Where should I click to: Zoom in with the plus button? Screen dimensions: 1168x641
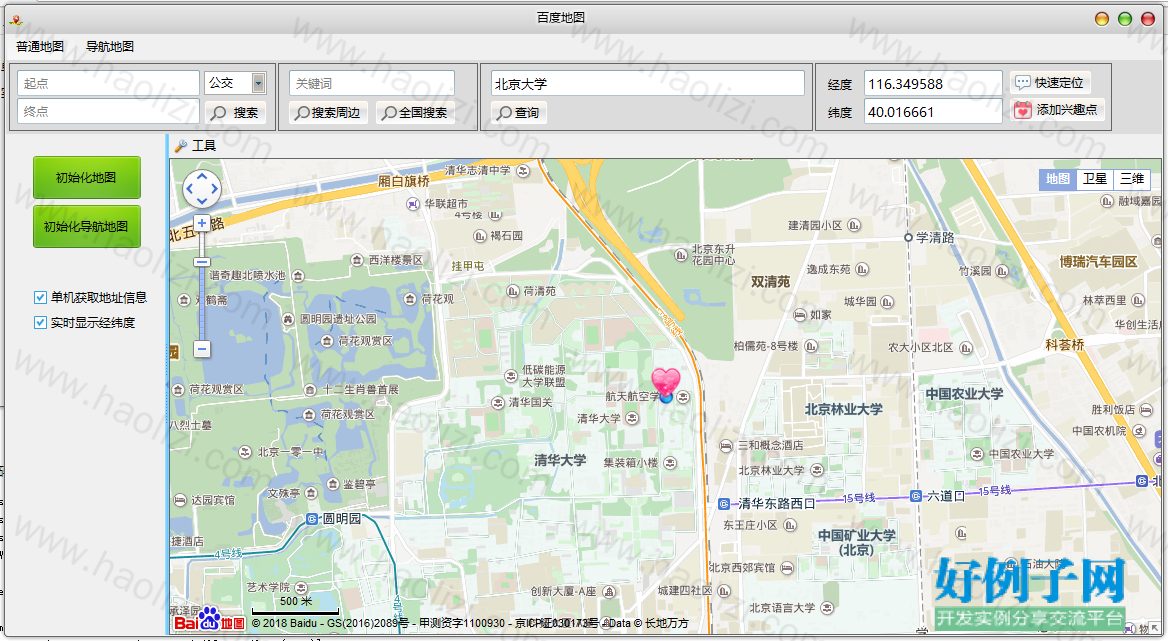(x=202, y=223)
